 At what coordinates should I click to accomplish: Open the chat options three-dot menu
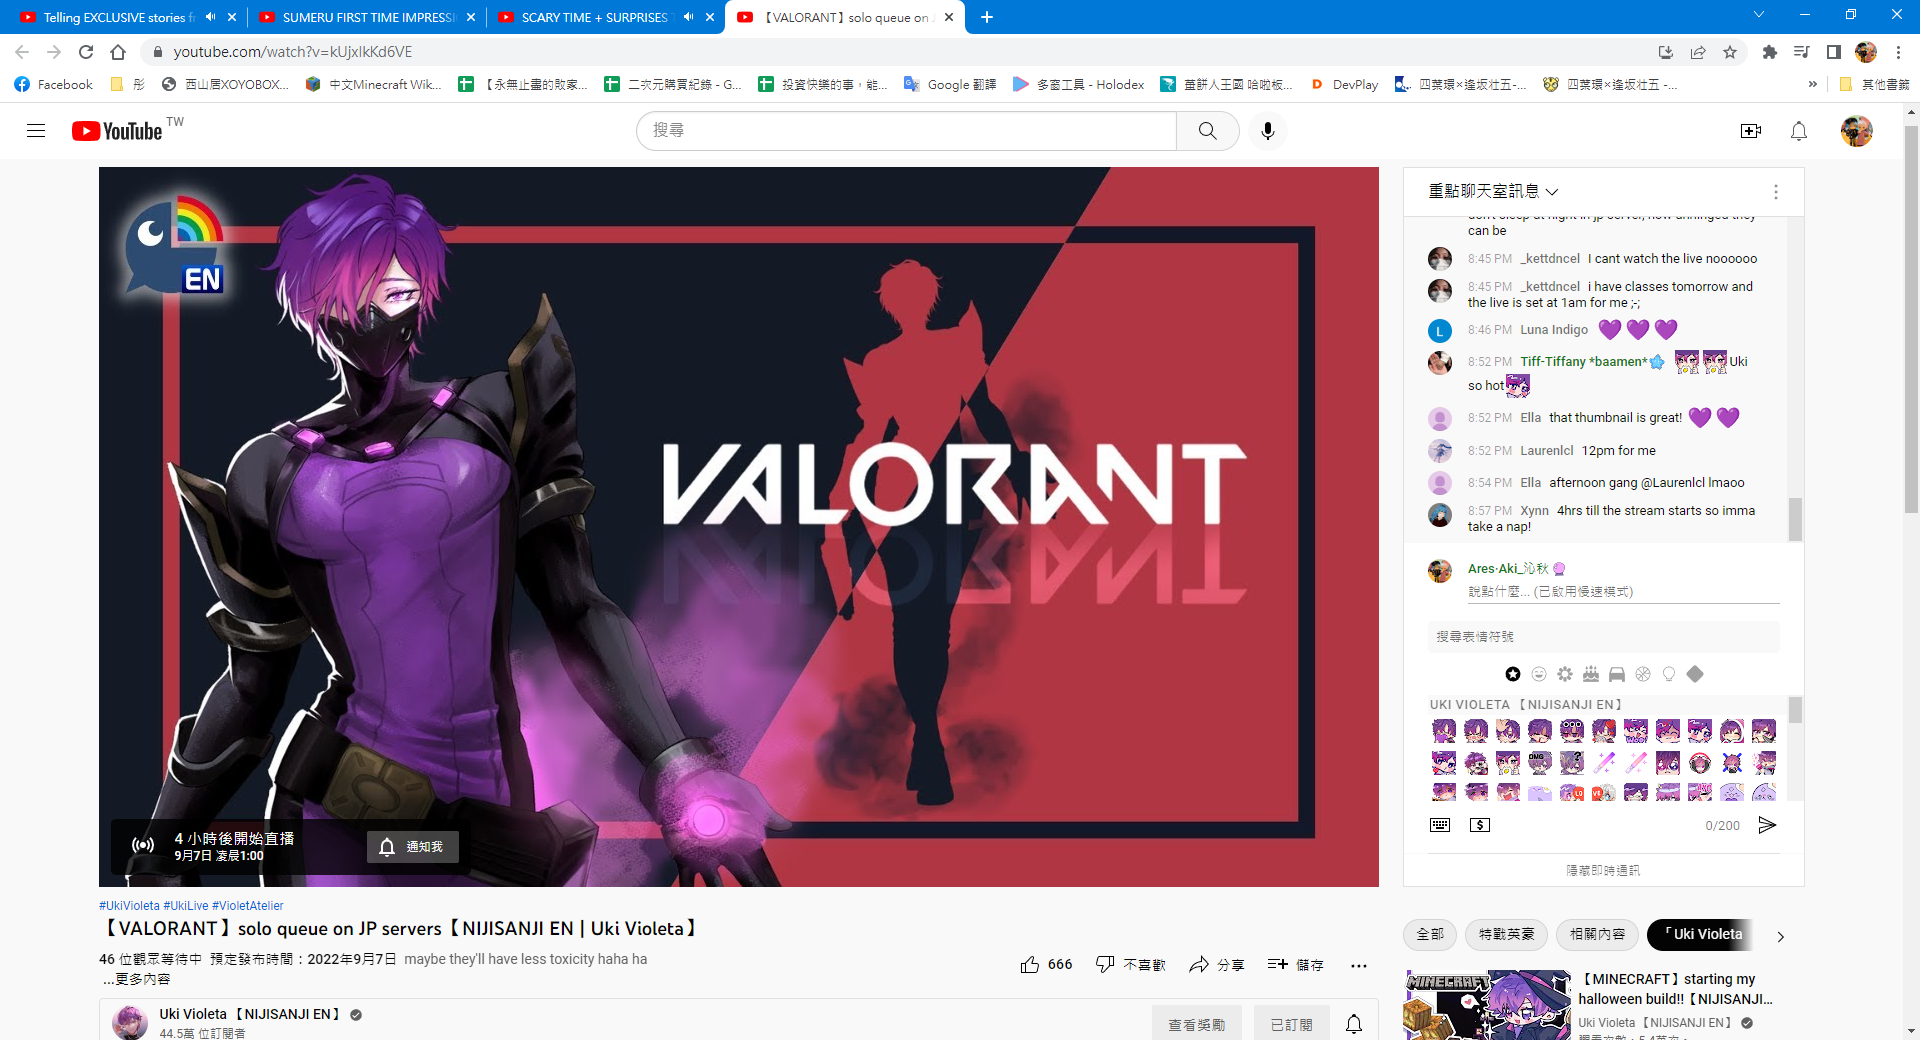pyautogui.click(x=1775, y=192)
